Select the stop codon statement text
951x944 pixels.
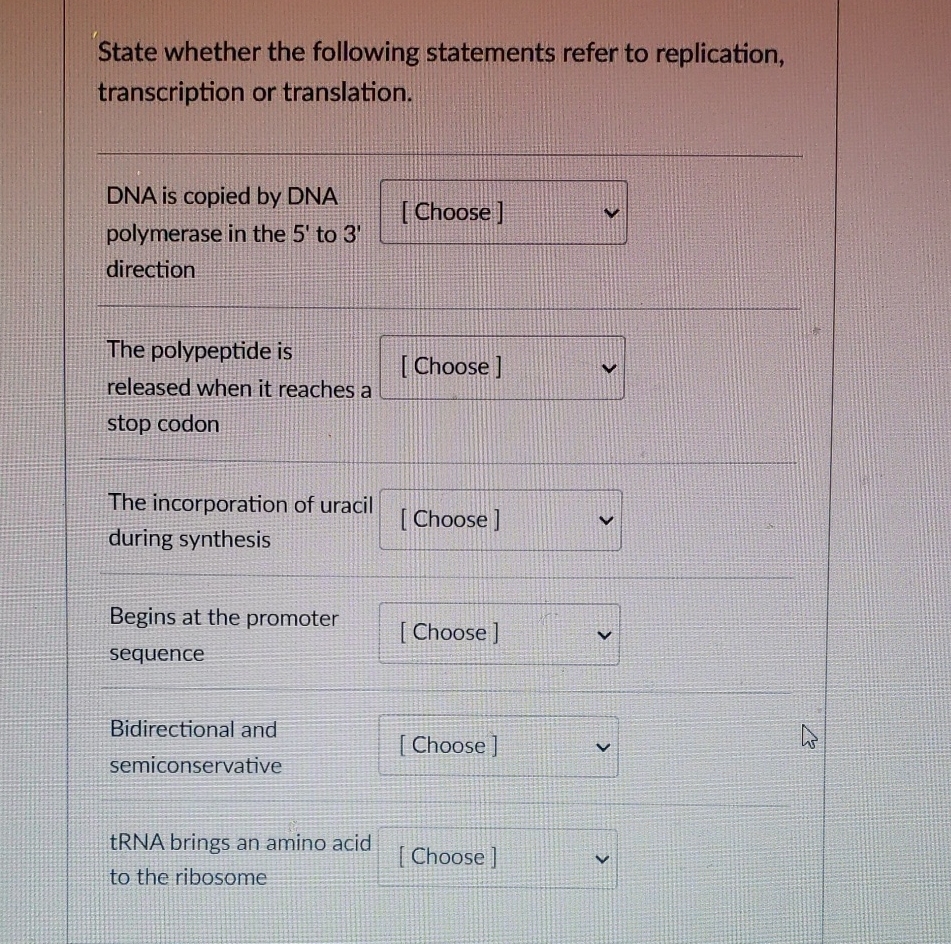click(x=239, y=387)
